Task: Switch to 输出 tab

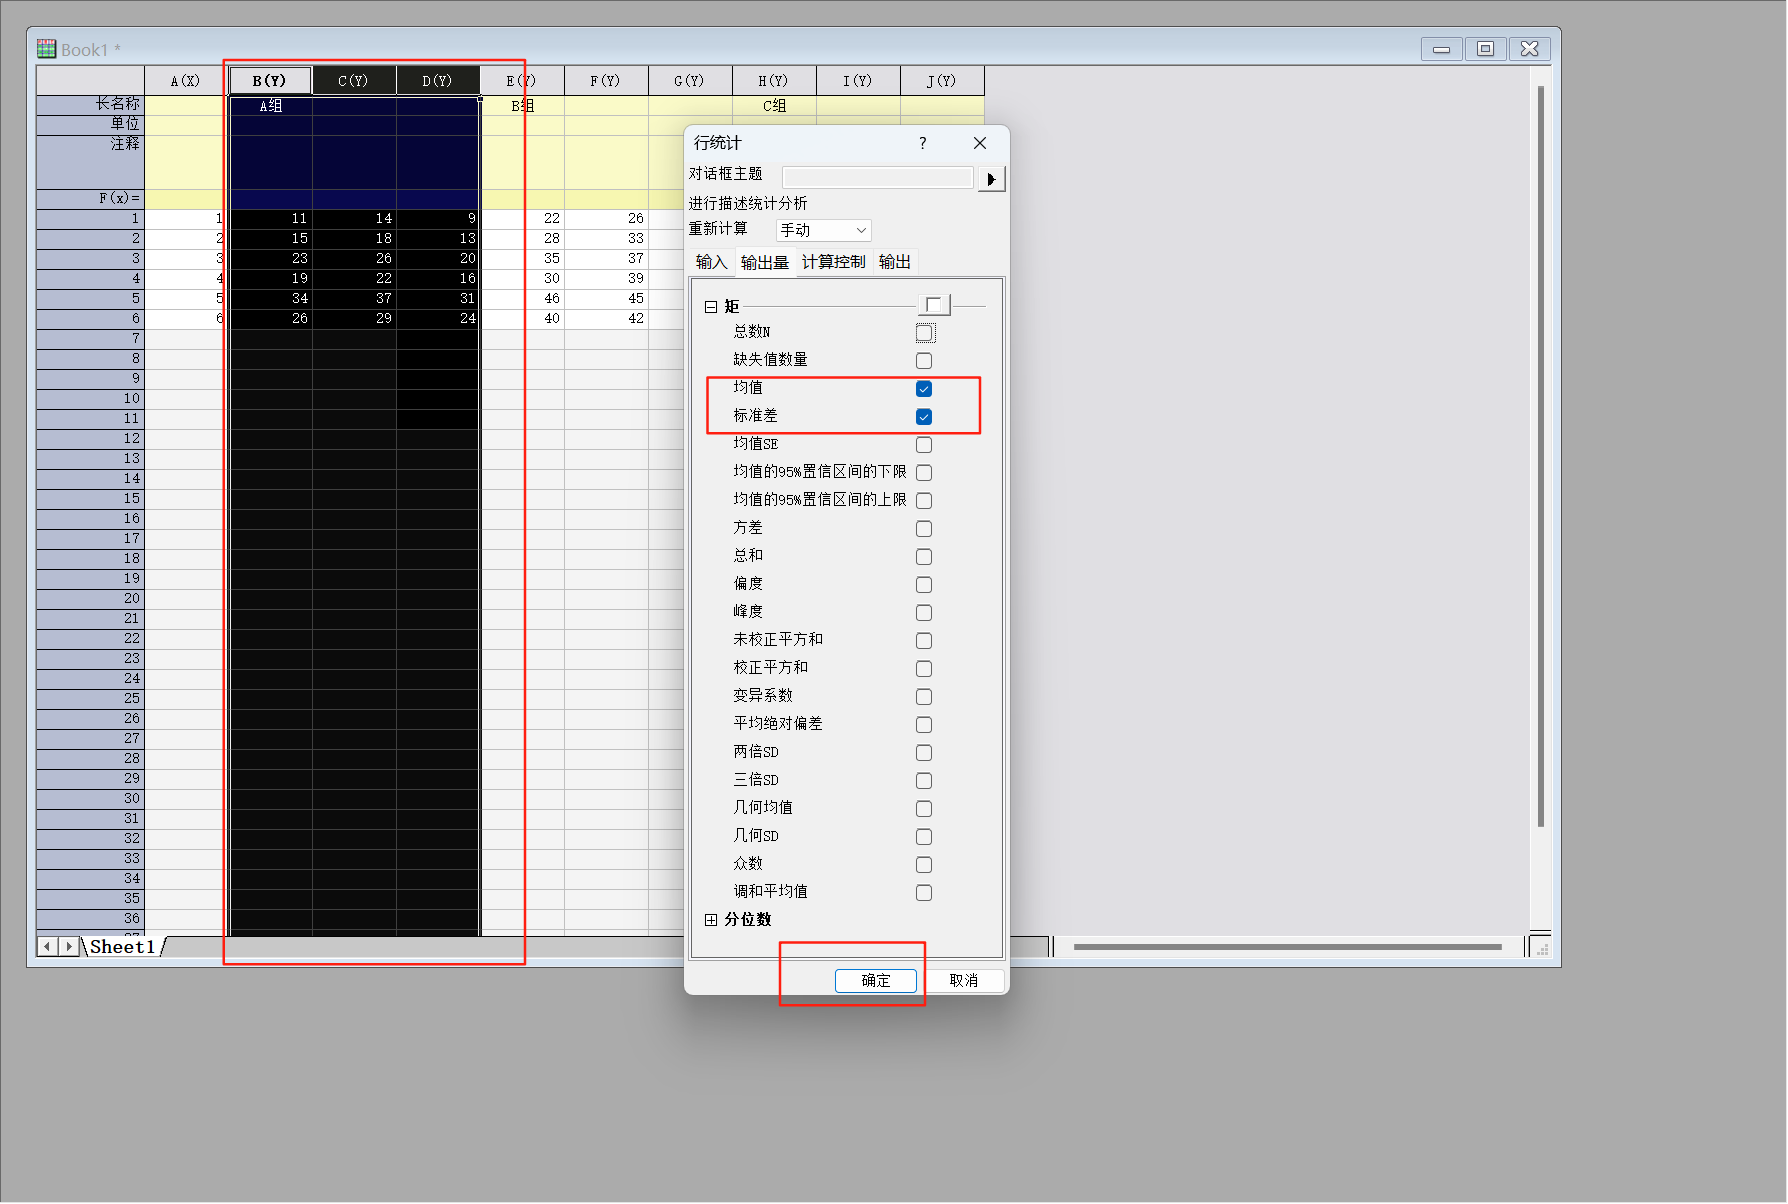Action: click(895, 262)
